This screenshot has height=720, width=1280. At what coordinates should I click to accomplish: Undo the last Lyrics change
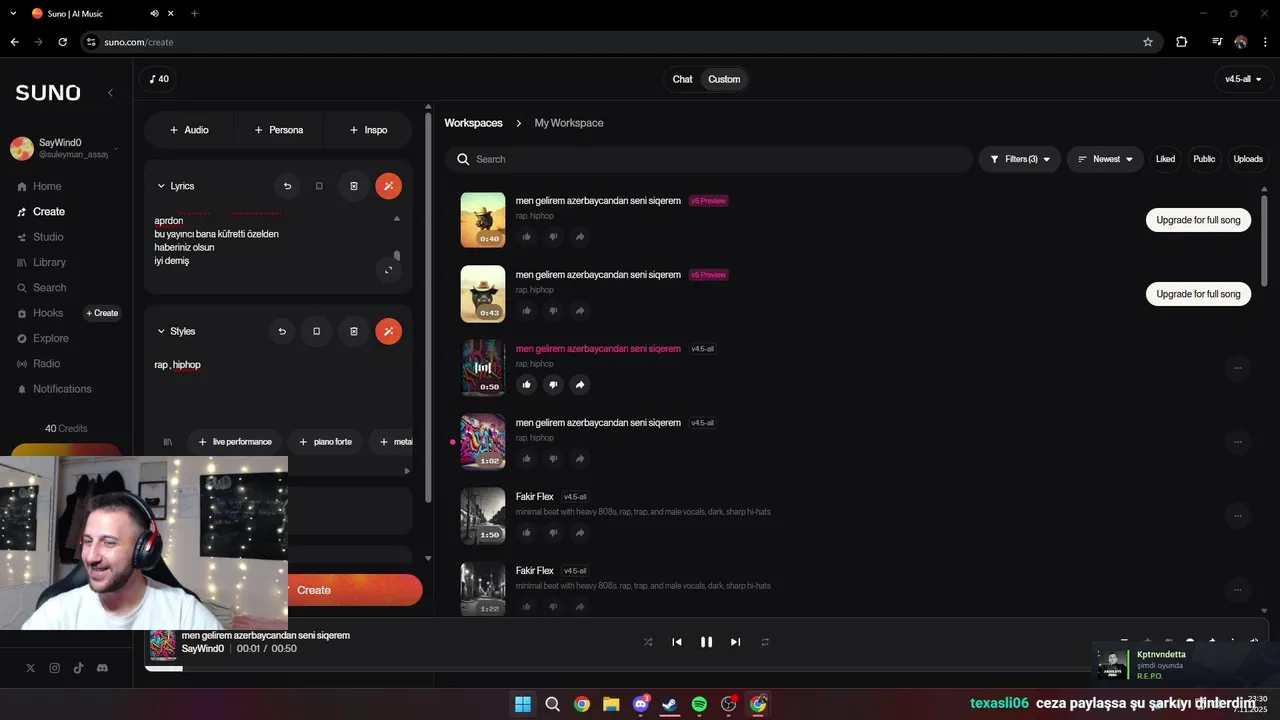(x=287, y=186)
